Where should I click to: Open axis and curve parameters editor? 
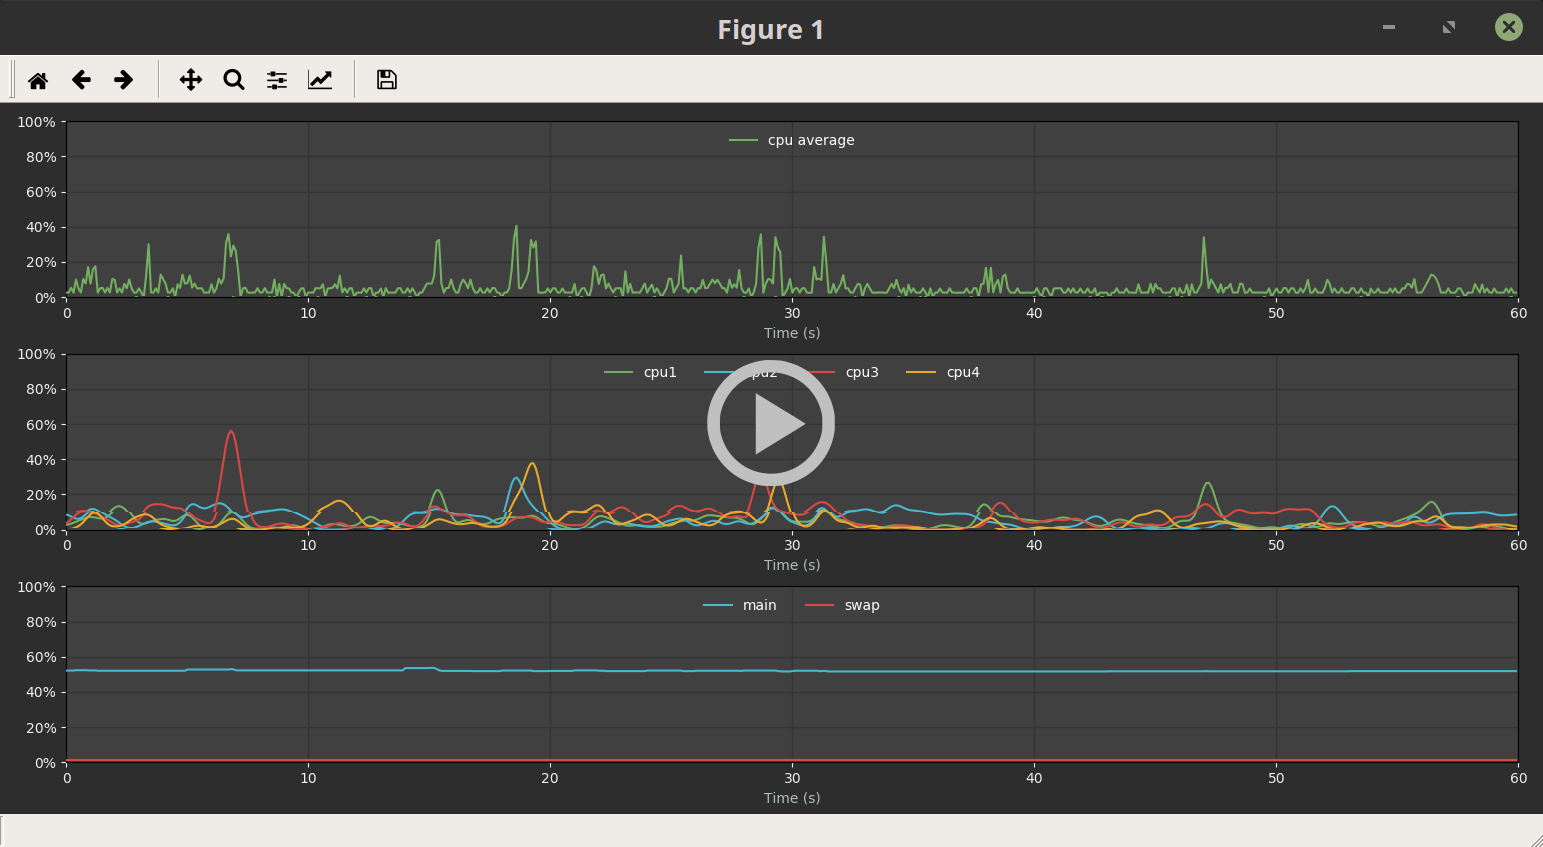click(319, 79)
